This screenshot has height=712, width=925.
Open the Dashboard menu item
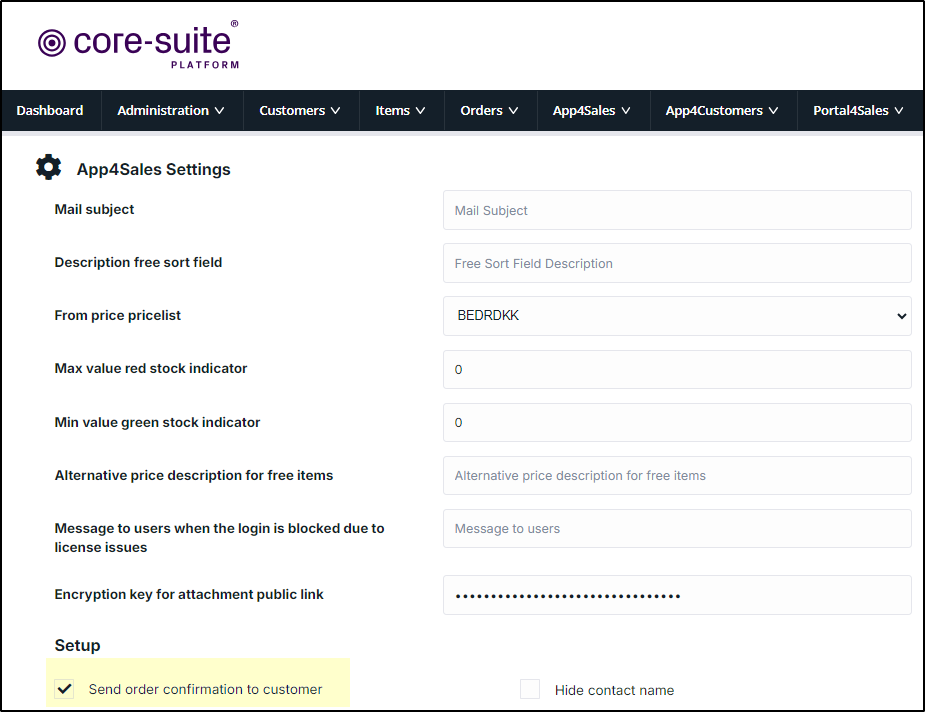click(x=50, y=110)
